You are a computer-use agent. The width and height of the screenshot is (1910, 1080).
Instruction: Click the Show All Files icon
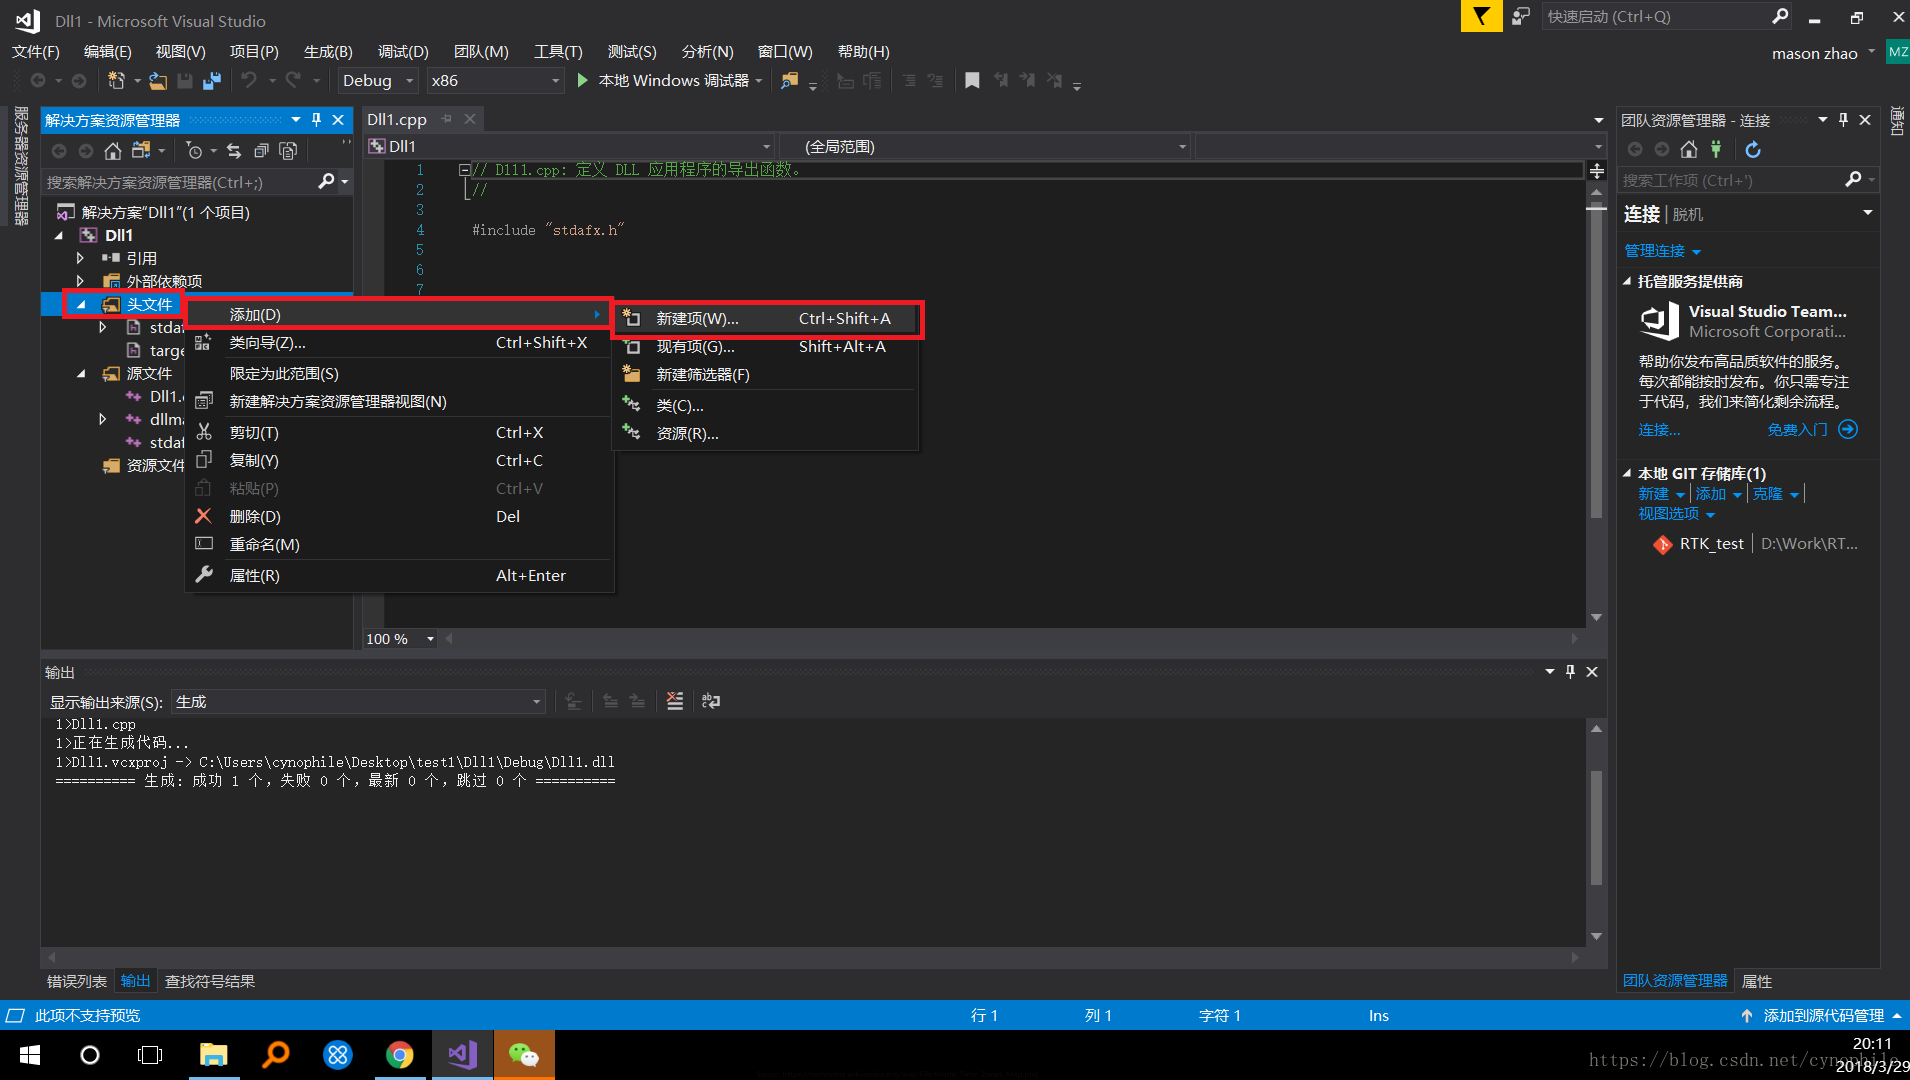point(288,150)
